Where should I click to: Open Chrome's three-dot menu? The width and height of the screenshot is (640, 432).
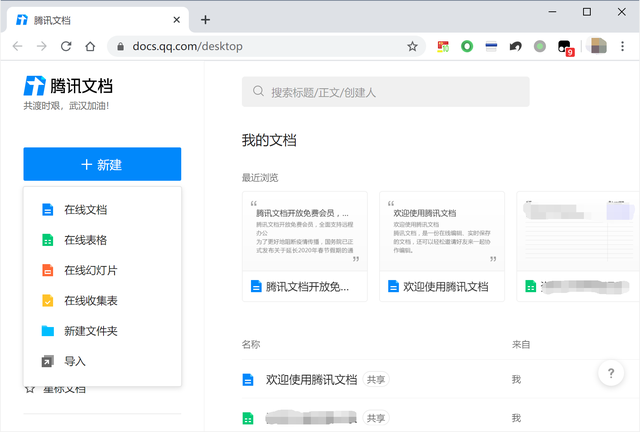pos(623,46)
